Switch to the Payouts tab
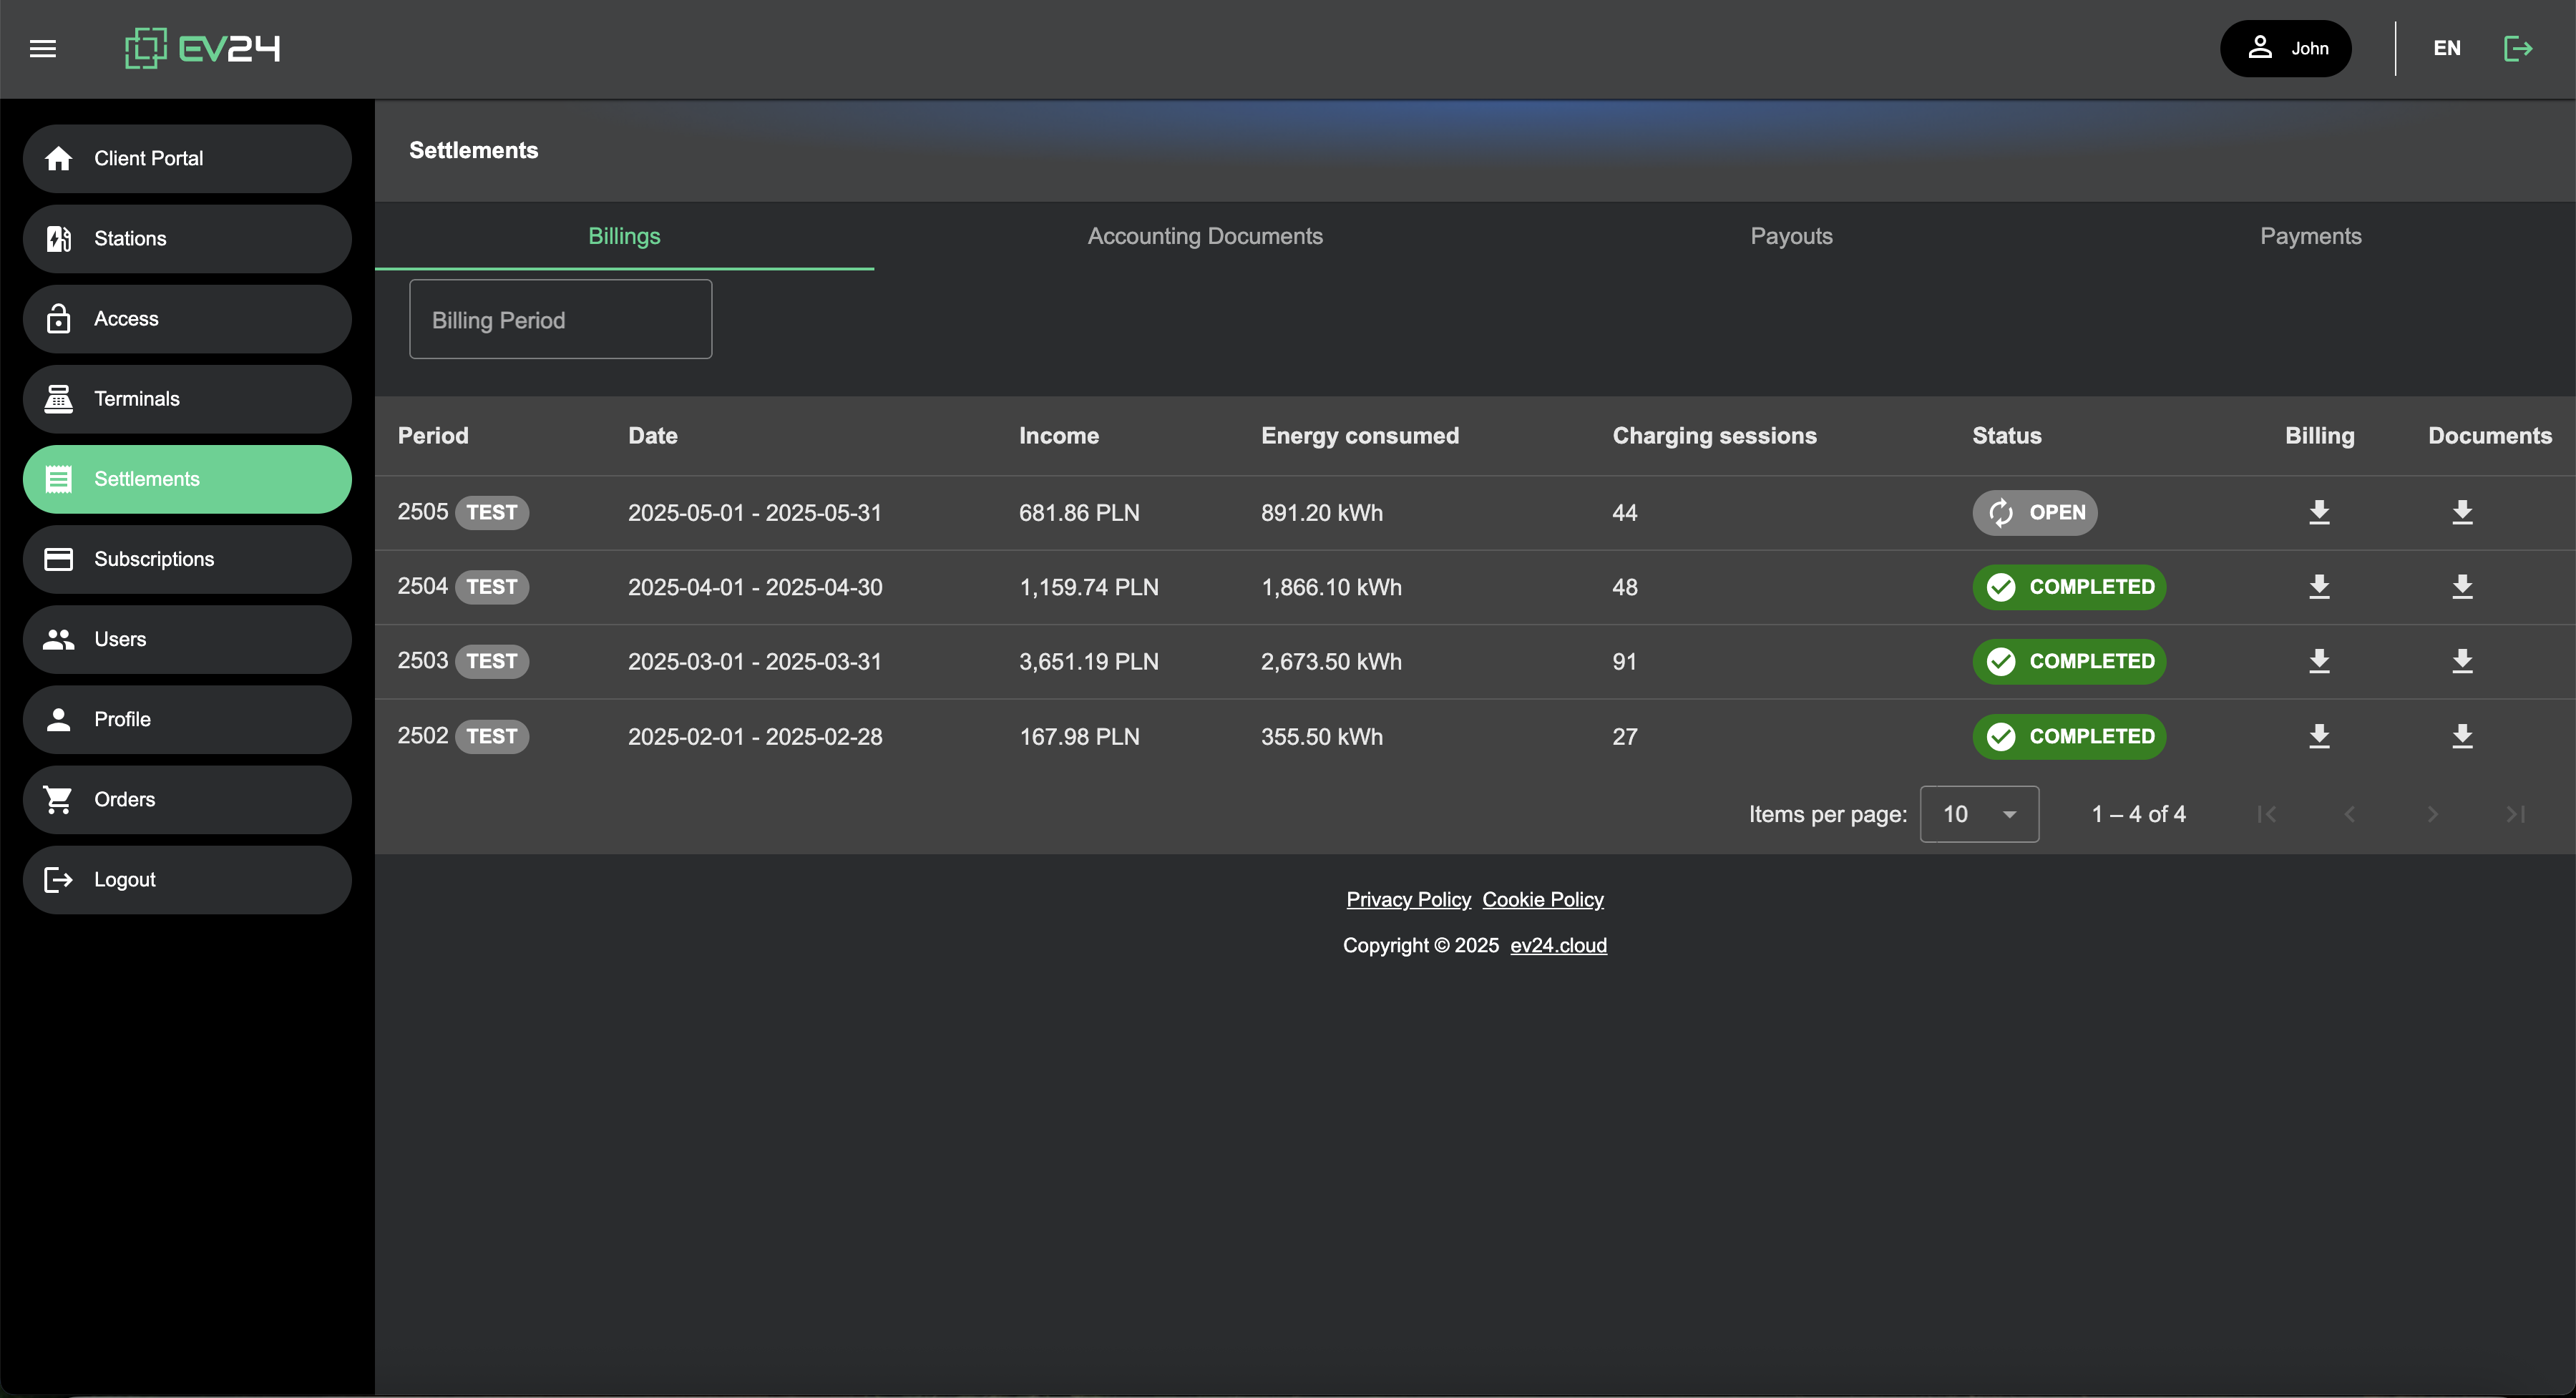The width and height of the screenshot is (2576, 1398). [1791, 236]
